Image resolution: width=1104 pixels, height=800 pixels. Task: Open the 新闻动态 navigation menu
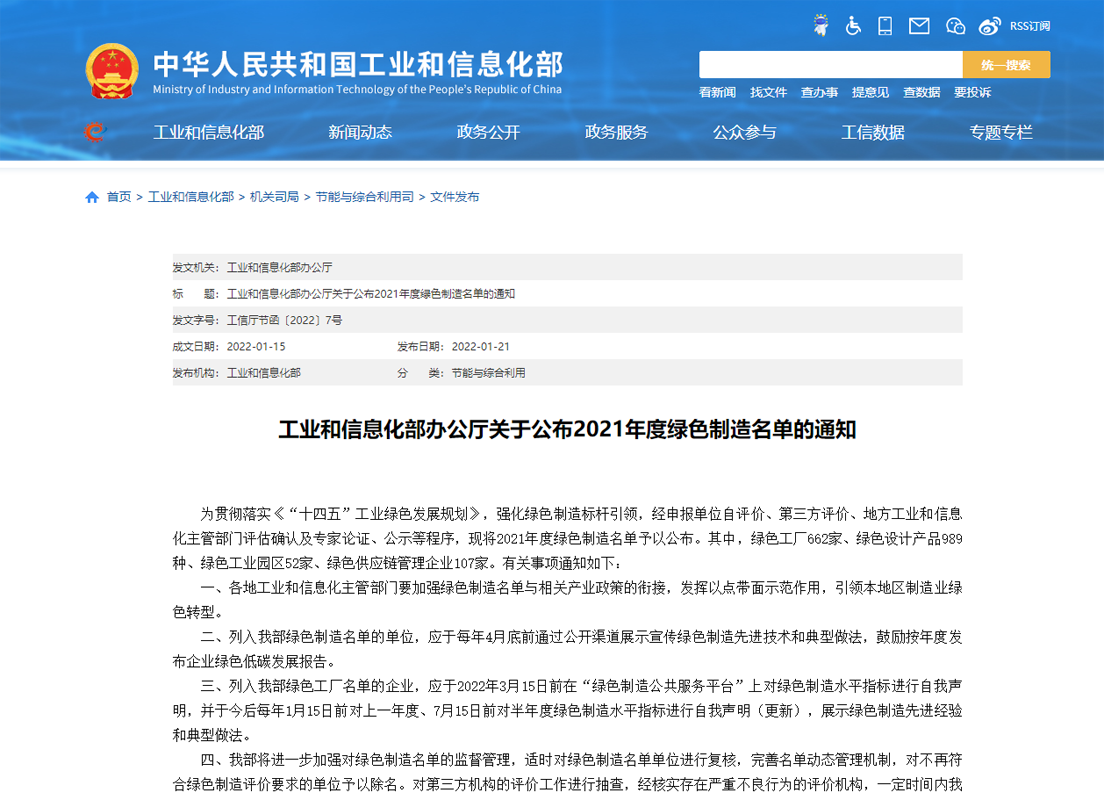pos(360,132)
